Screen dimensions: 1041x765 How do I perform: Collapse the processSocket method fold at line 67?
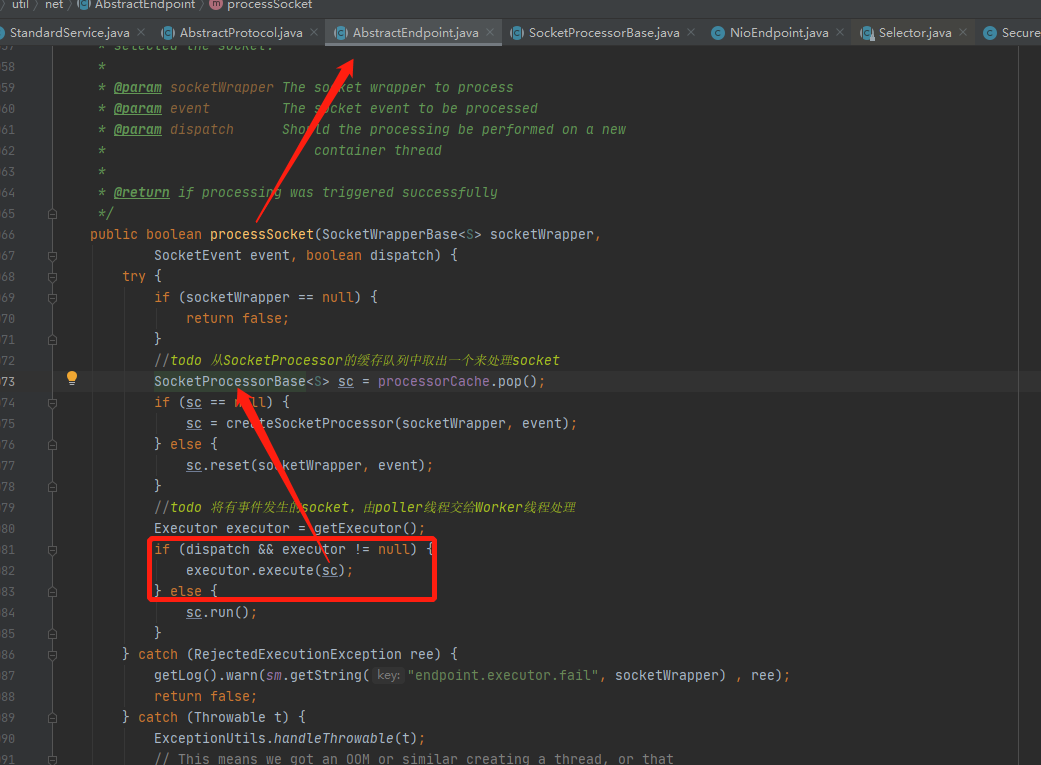[x=52, y=256]
